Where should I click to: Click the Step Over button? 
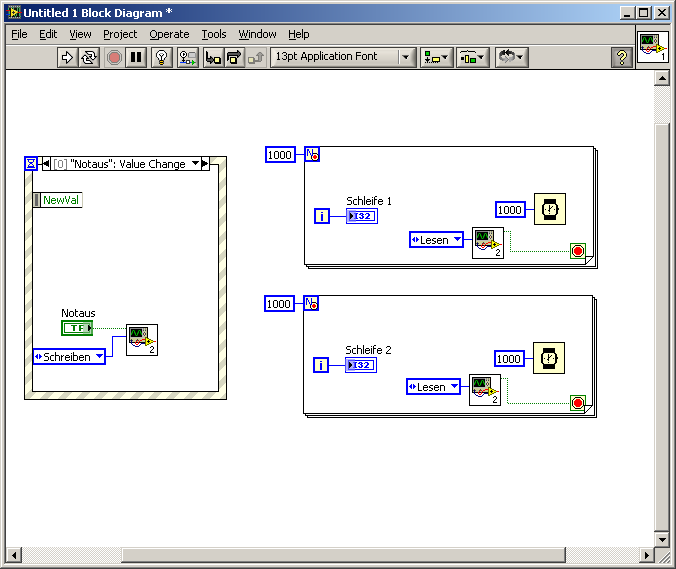point(234,57)
